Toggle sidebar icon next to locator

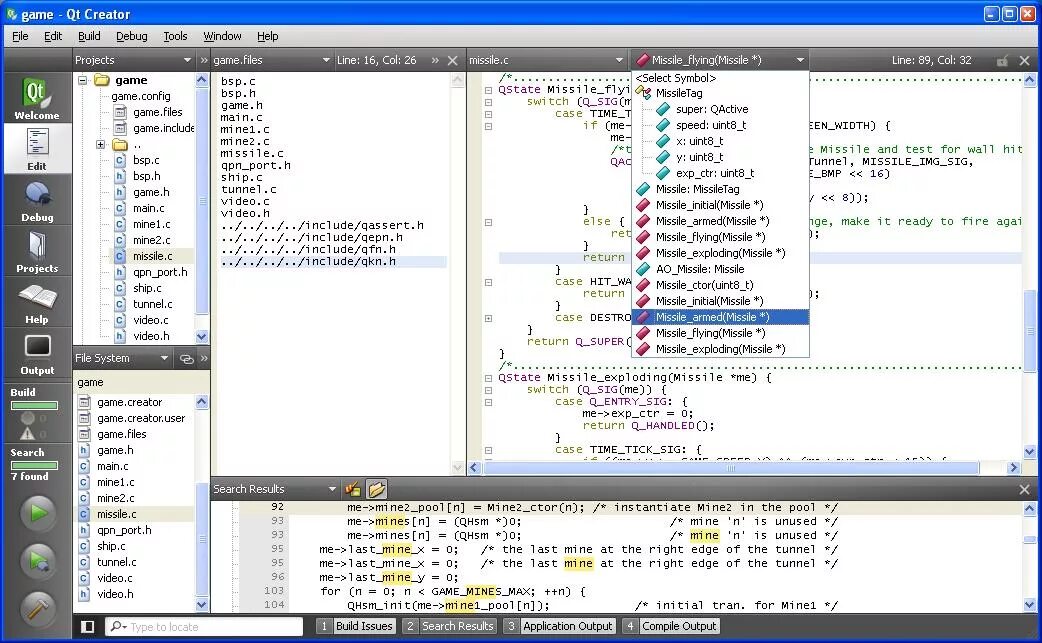87,626
